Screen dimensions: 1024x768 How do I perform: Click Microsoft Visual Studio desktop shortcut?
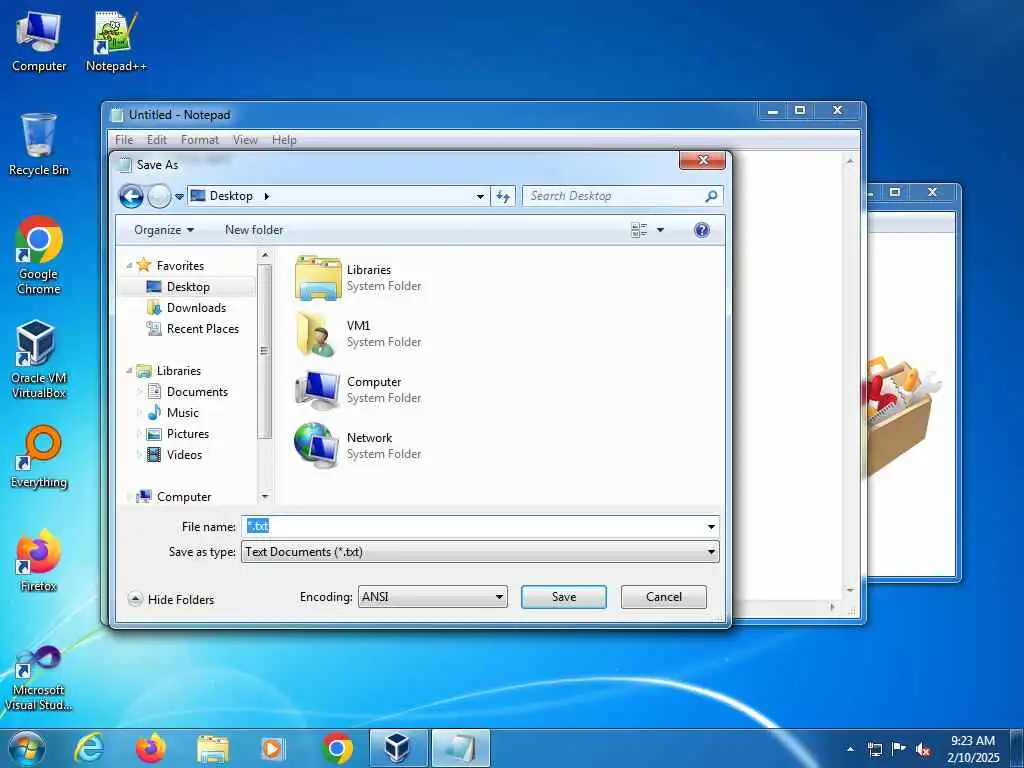pos(39,678)
